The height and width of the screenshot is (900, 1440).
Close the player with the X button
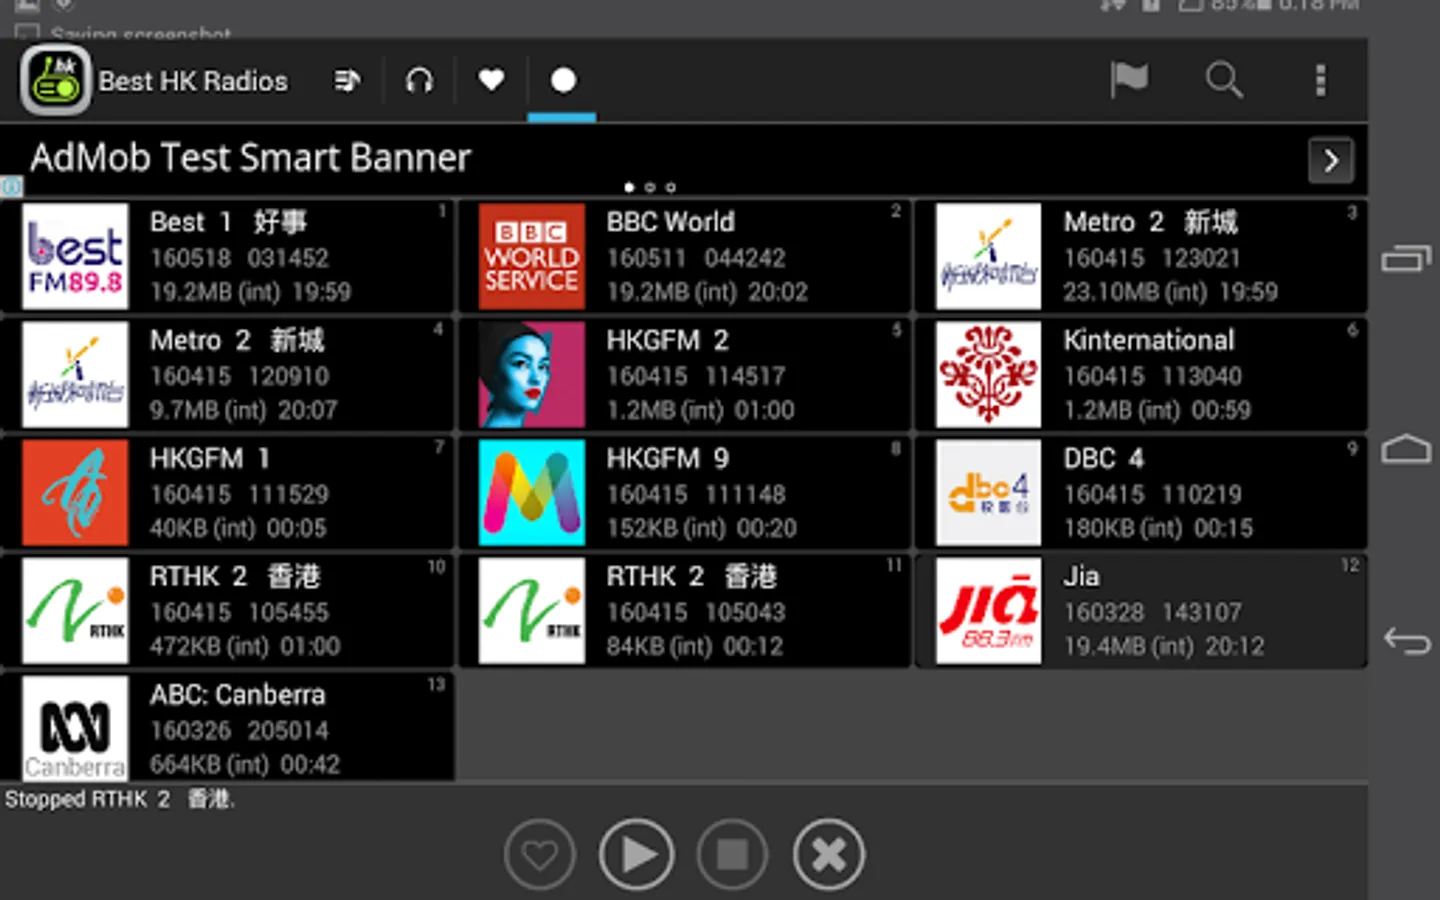pos(829,855)
